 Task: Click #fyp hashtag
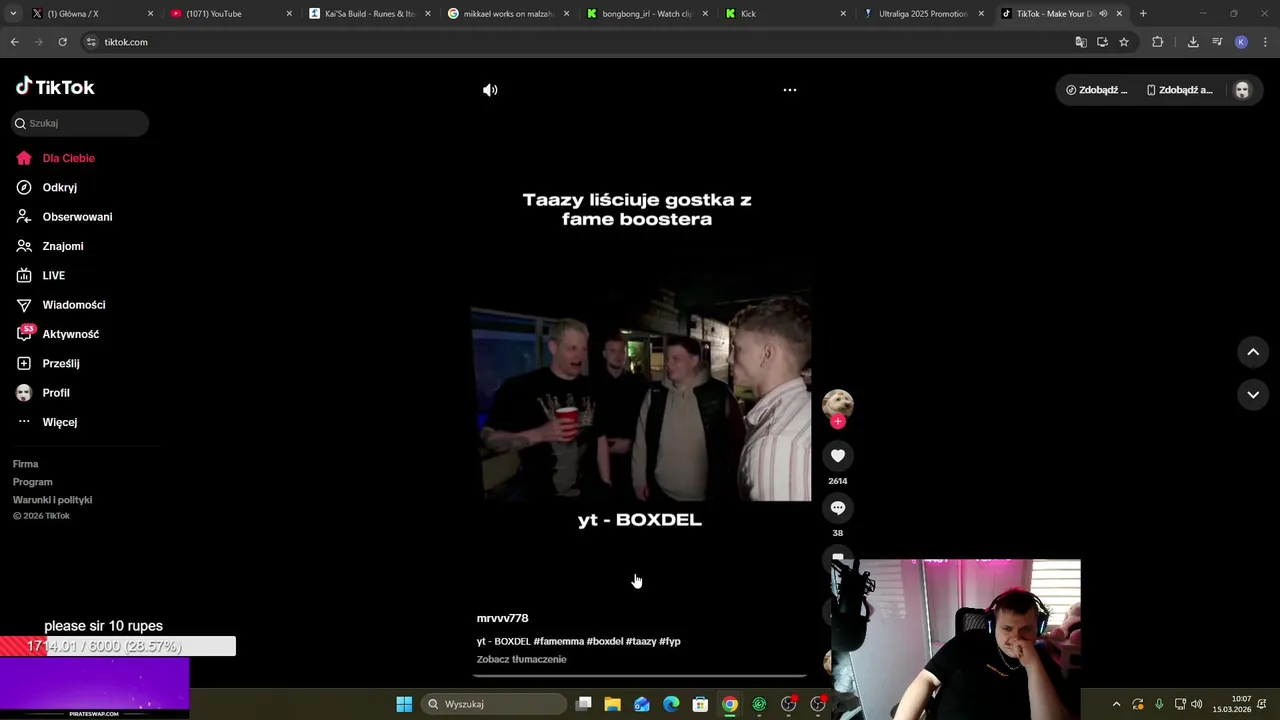[x=670, y=641]
